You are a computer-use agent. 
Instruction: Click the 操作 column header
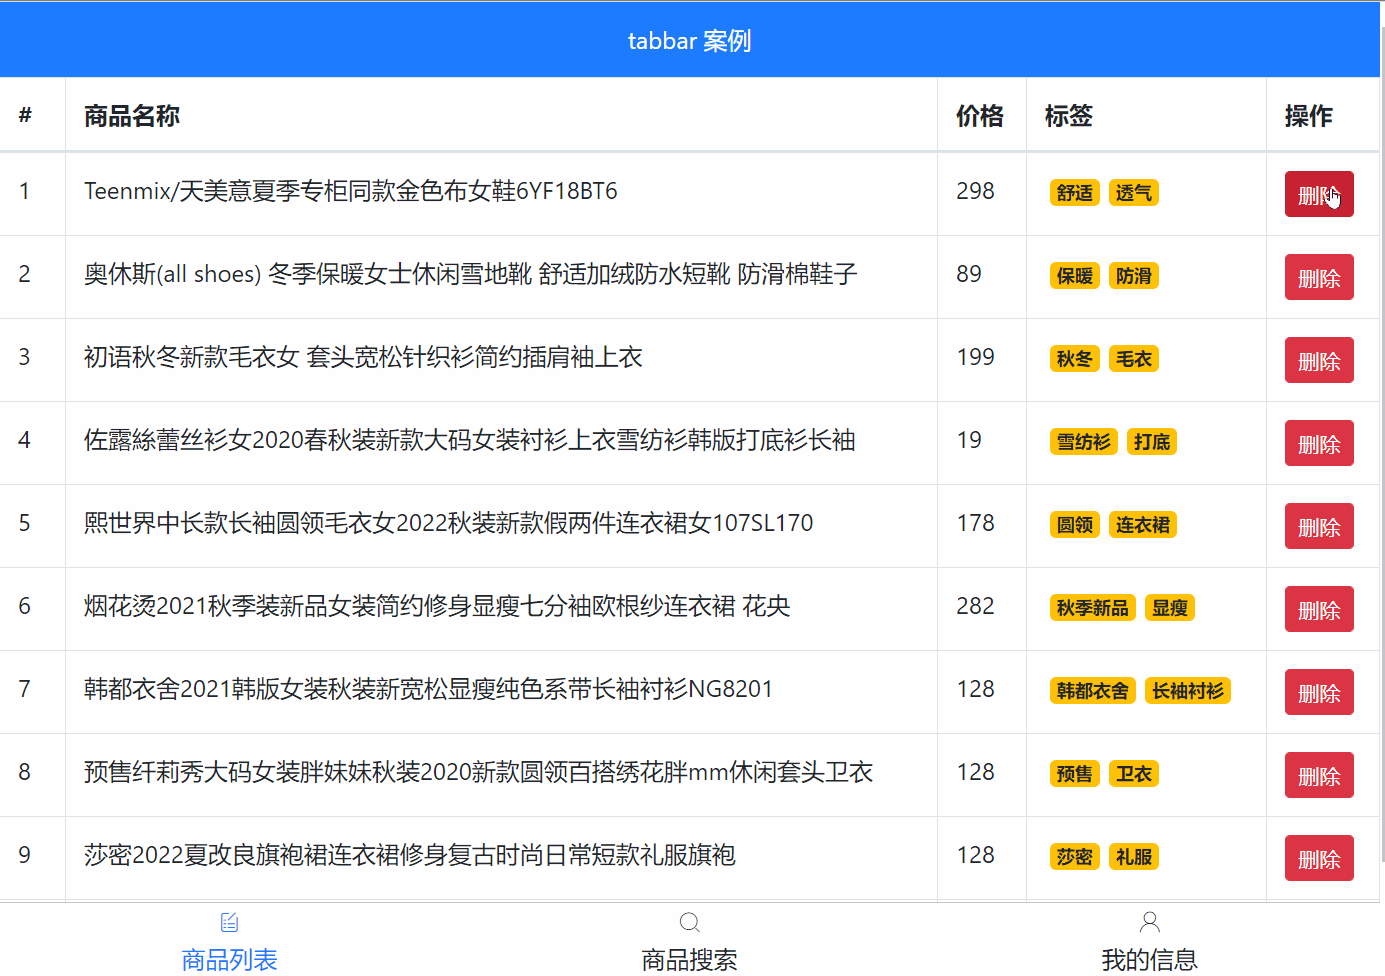1309,116
